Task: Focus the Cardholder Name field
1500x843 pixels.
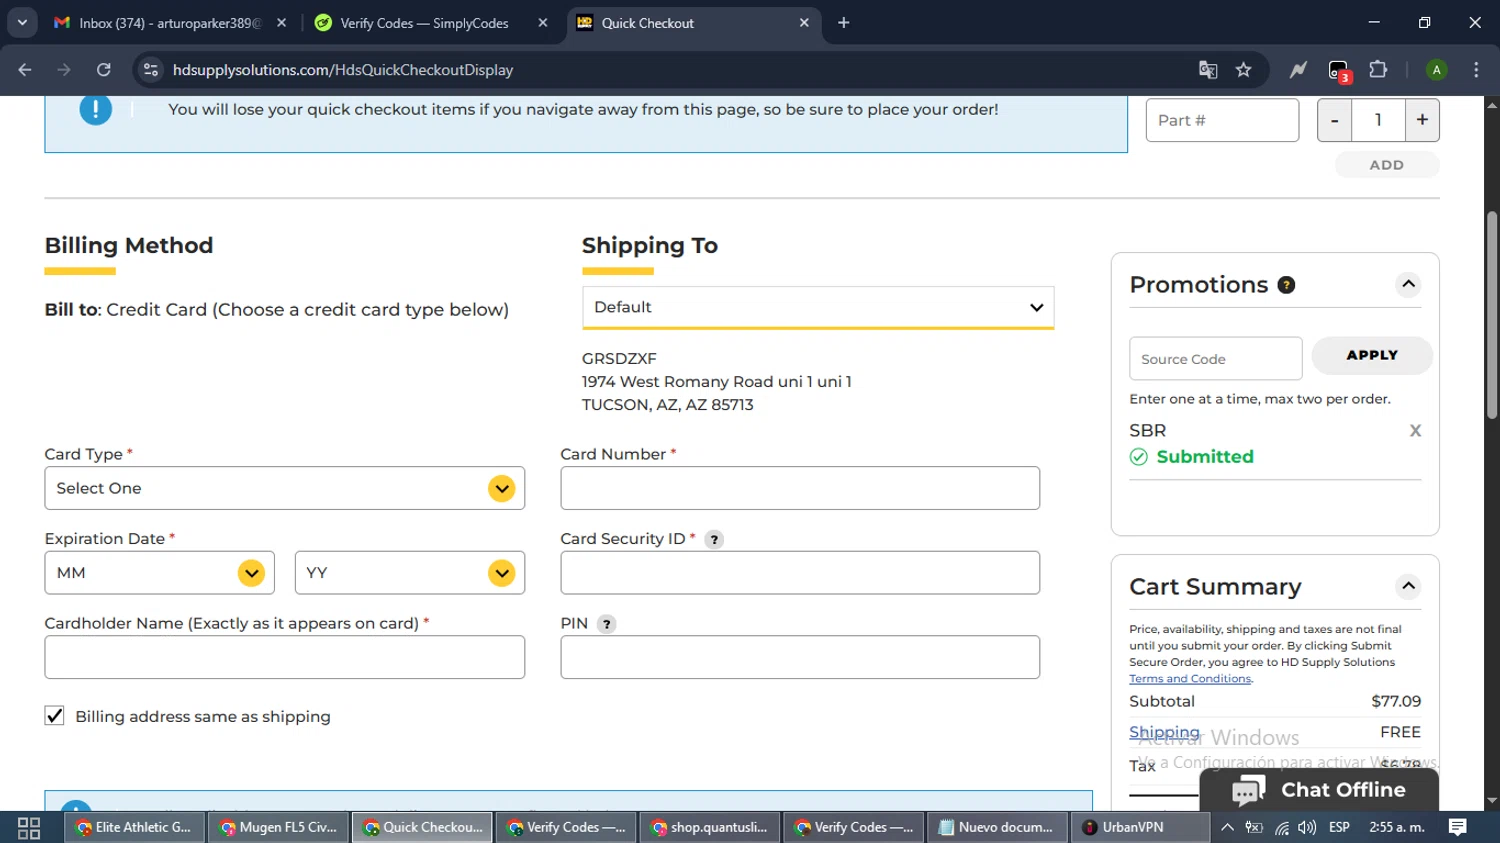Action: [x=284, y=657]
